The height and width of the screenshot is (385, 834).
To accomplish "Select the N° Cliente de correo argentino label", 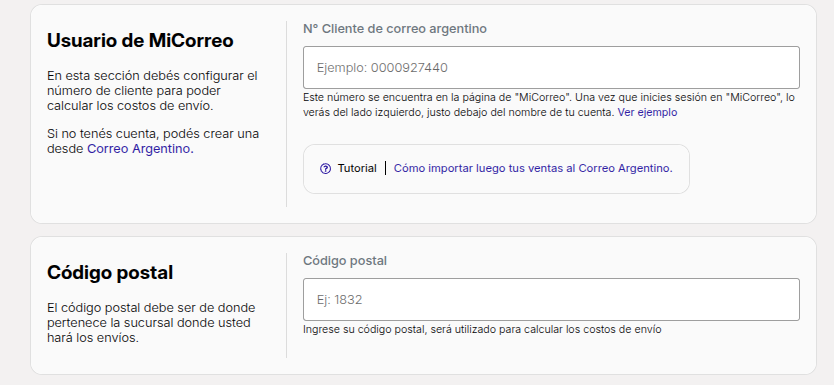I will pos(395,29).
